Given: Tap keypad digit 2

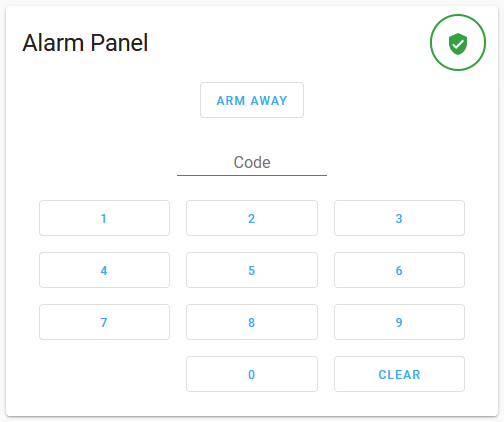Looking at the screenshot, I should tap(252, 218).
